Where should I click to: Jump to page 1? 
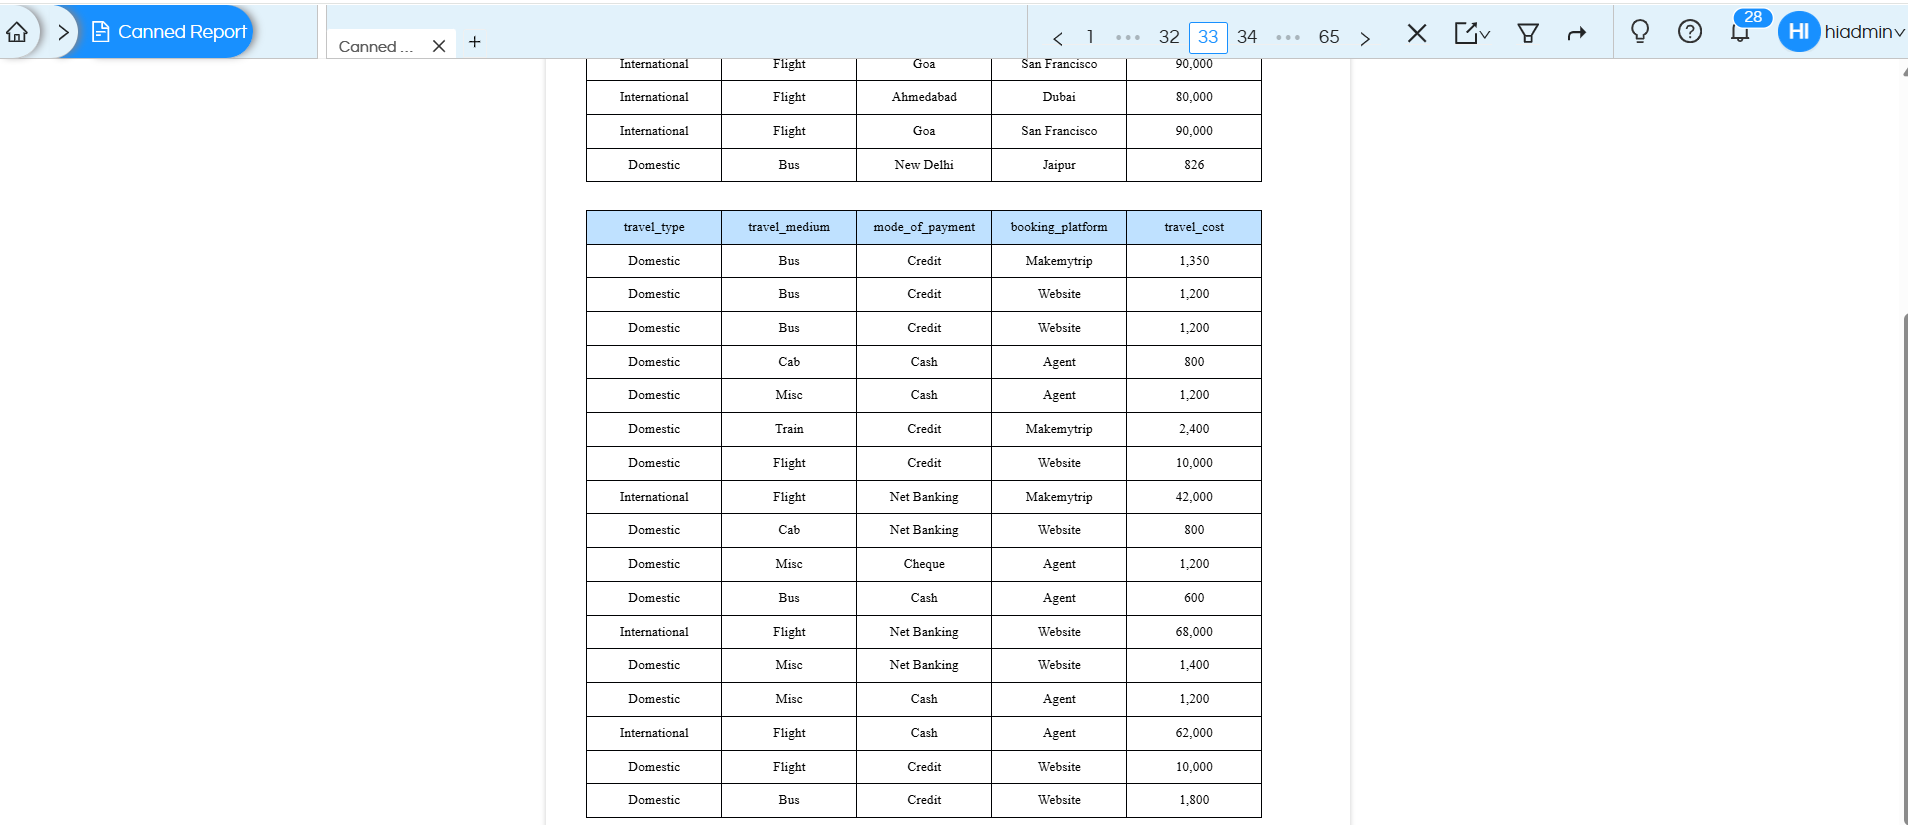1090,37
